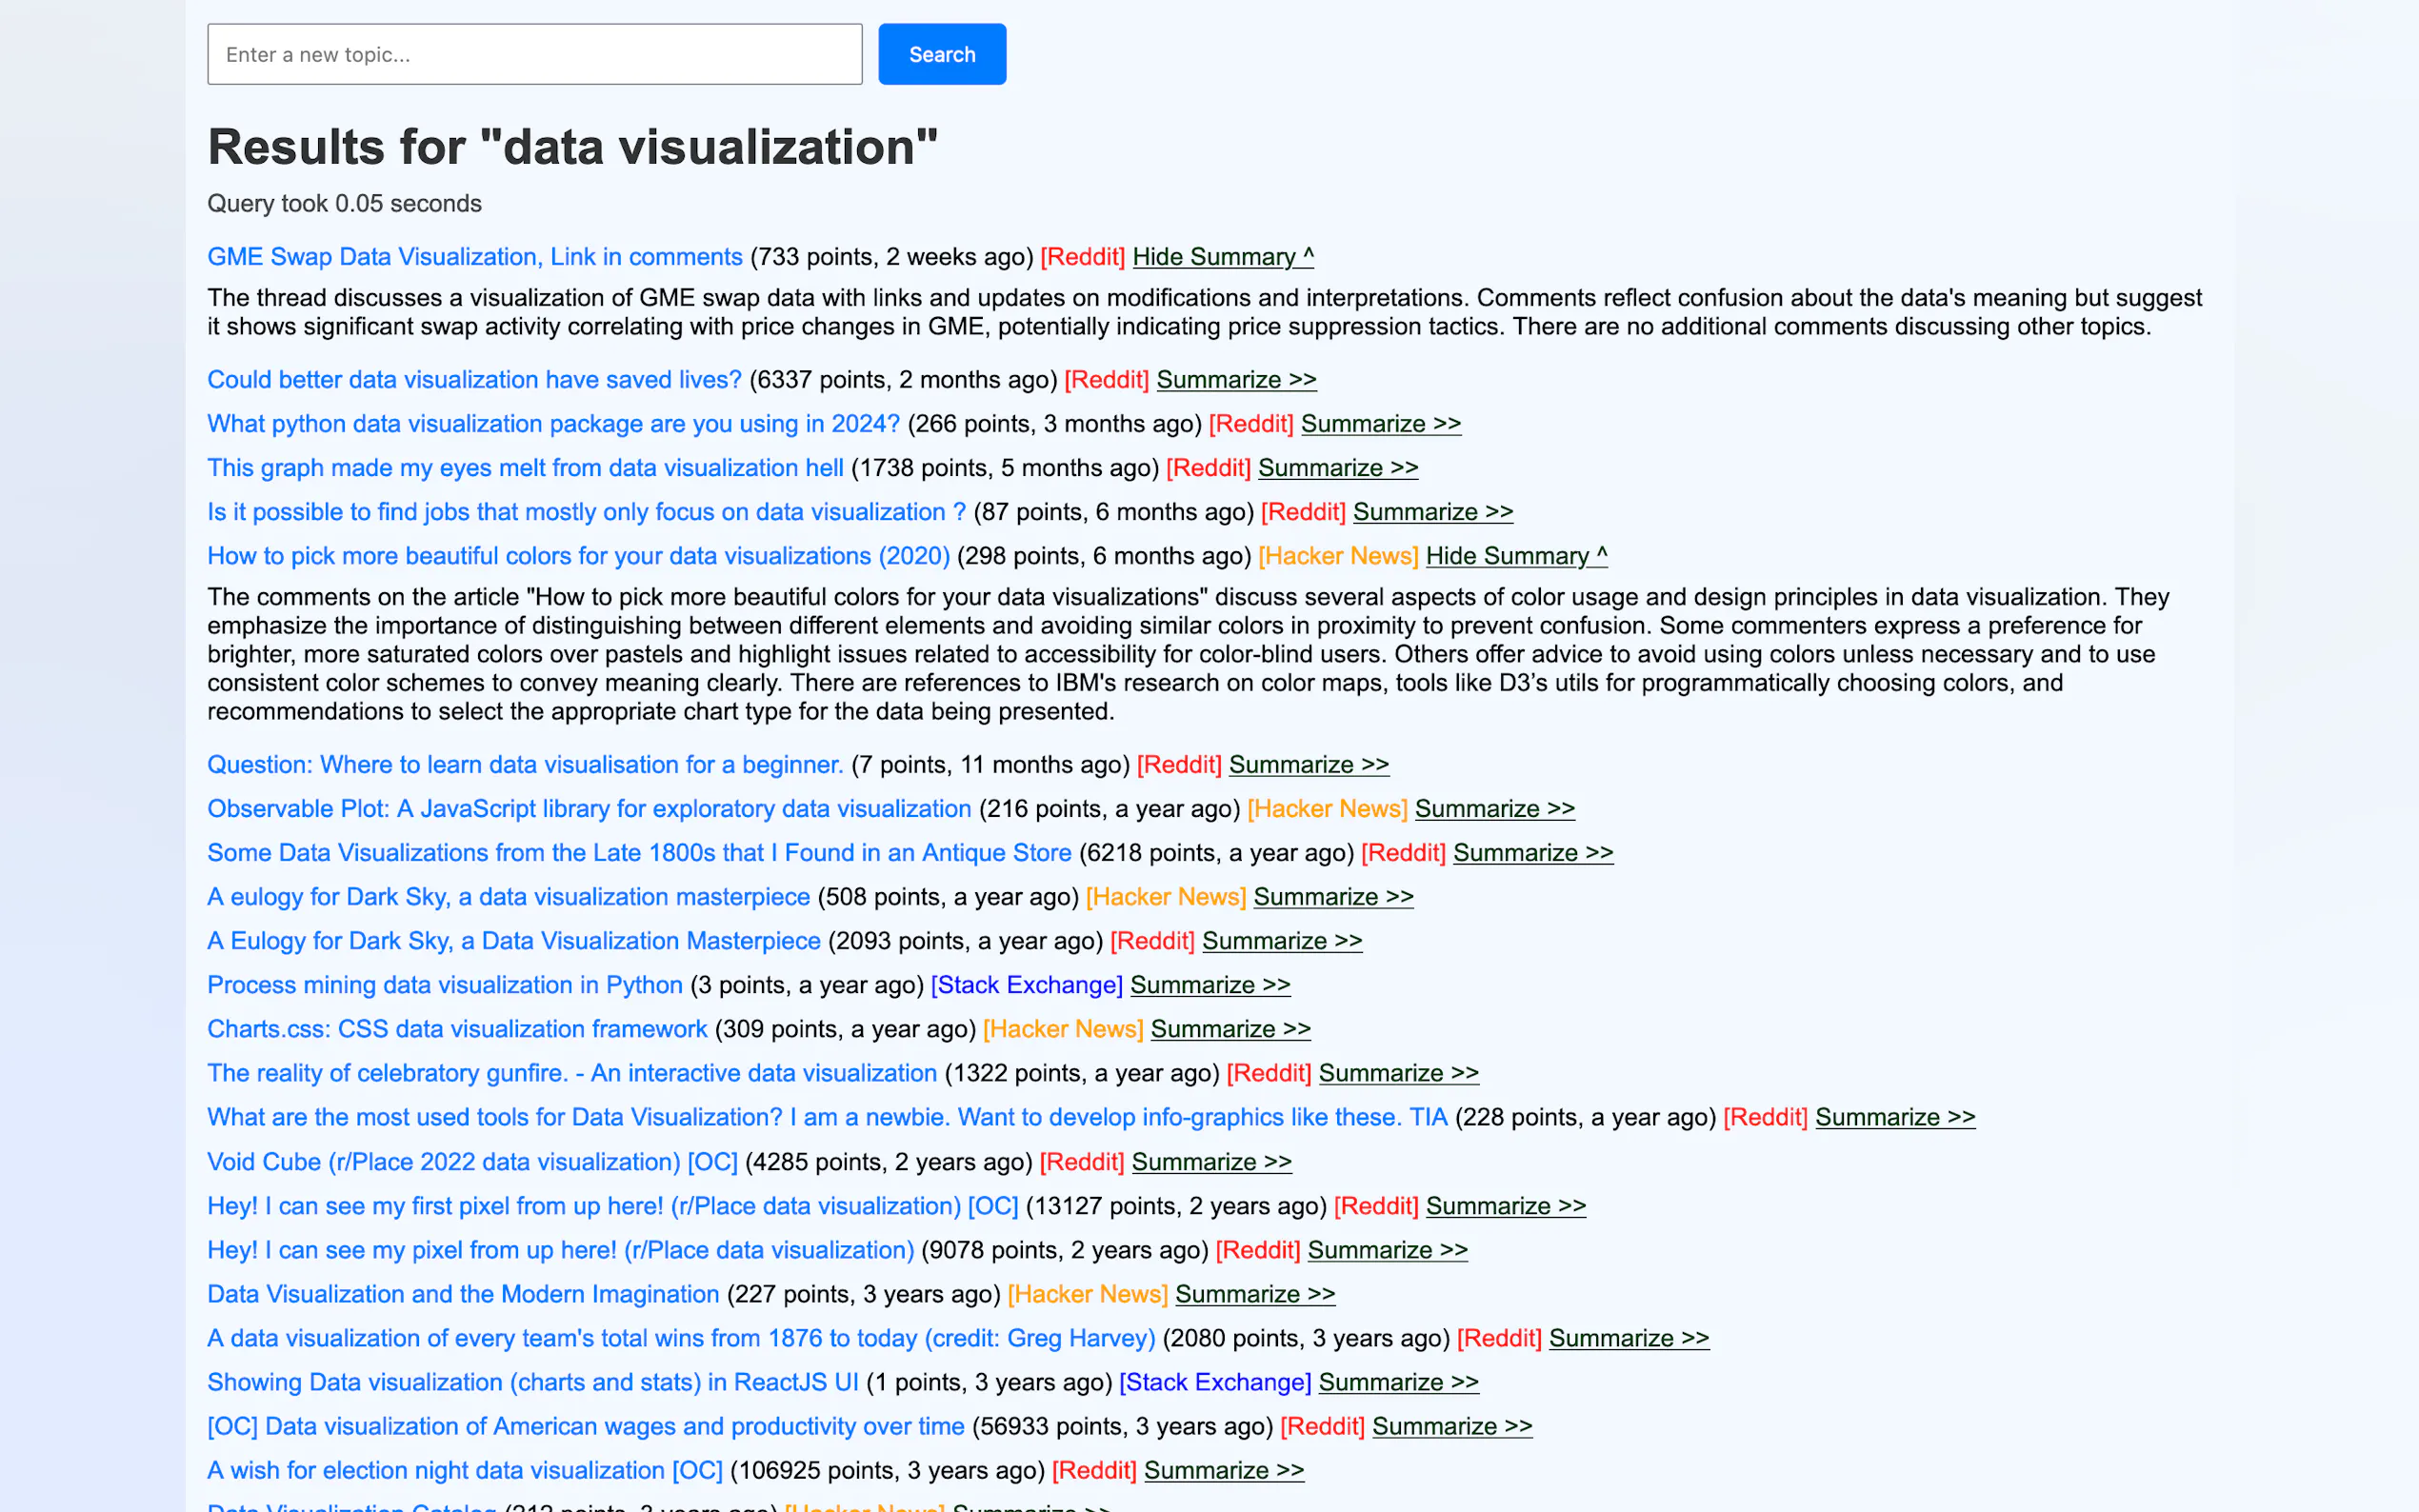
Task: Open 'Process mining data visualization in Python'
Action: 444,985
